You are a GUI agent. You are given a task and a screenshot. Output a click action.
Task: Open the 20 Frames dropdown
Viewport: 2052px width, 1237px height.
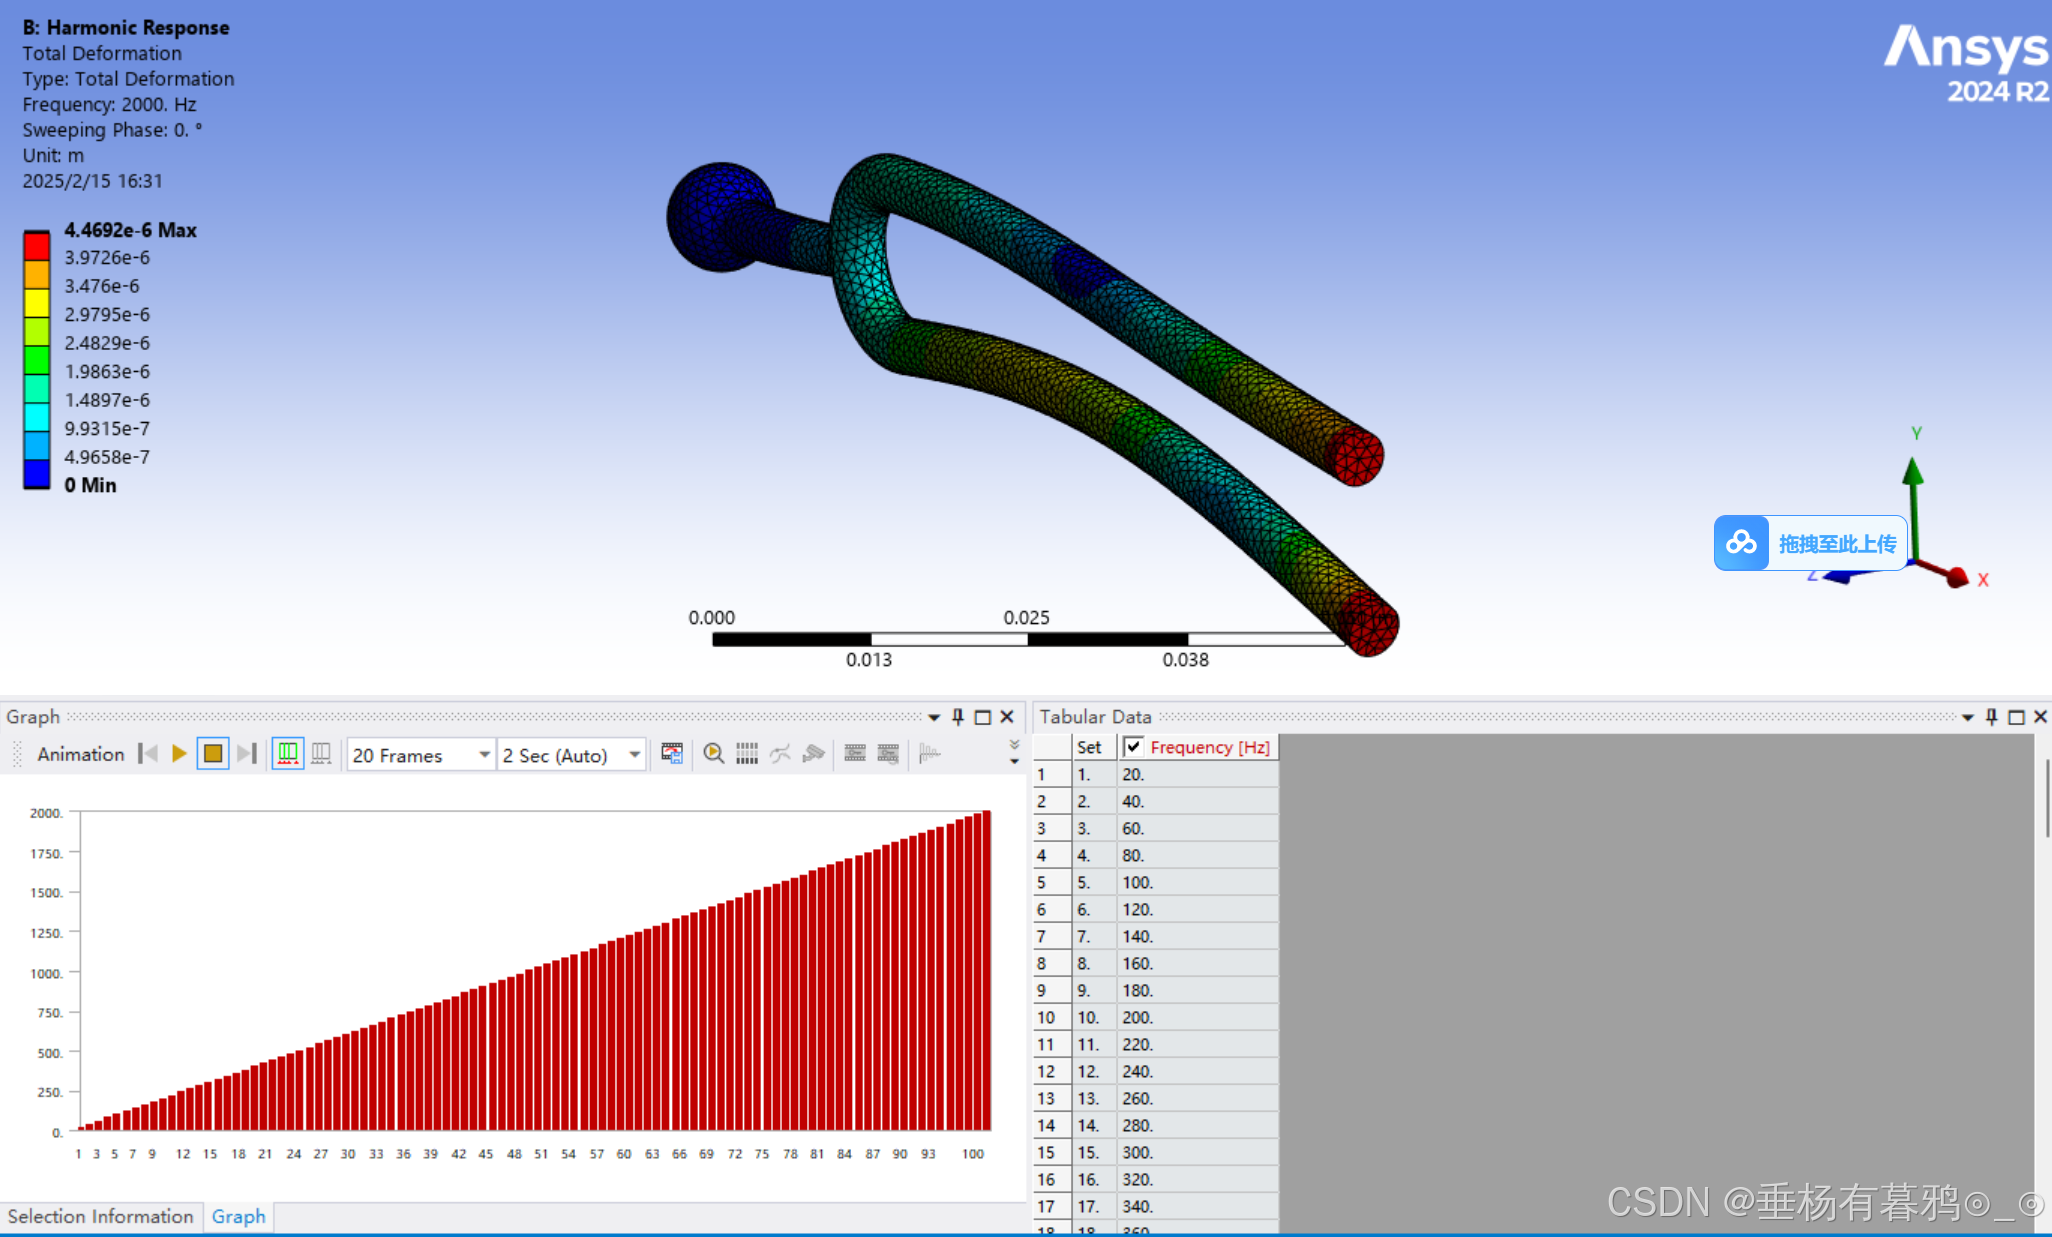click(x=484, y=755)
